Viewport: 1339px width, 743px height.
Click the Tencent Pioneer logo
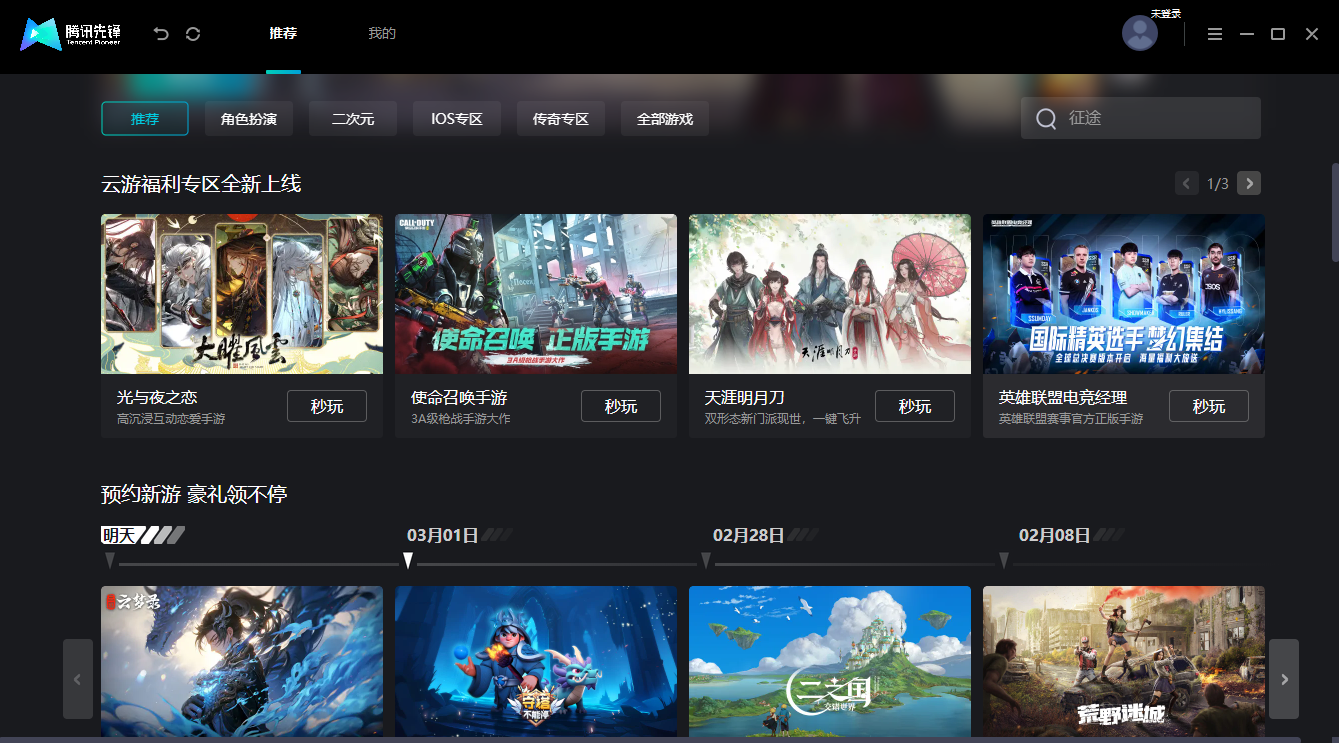click(70, 33)
